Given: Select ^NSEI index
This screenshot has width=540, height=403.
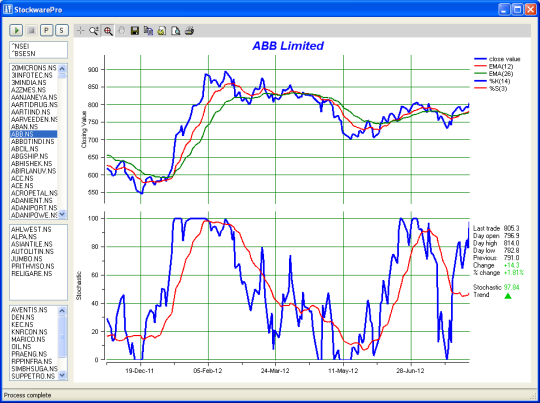Looking at the screenshot, I should (21, 46).
